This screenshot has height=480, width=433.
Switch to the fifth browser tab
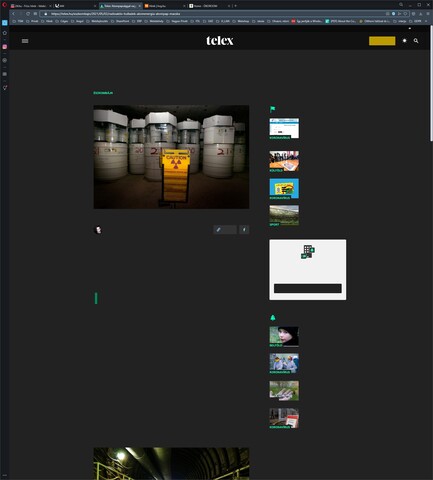coord(209,6)
